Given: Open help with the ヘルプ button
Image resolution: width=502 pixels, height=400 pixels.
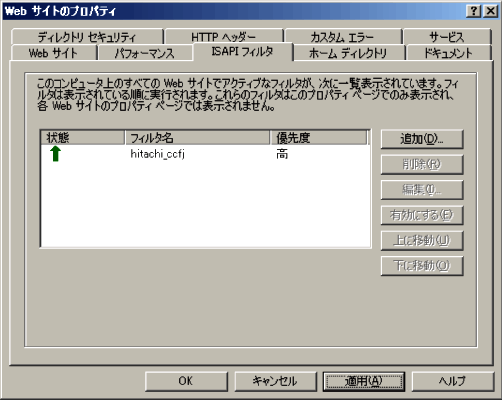Looking at the screenshot, I should (x=453, y=381).
